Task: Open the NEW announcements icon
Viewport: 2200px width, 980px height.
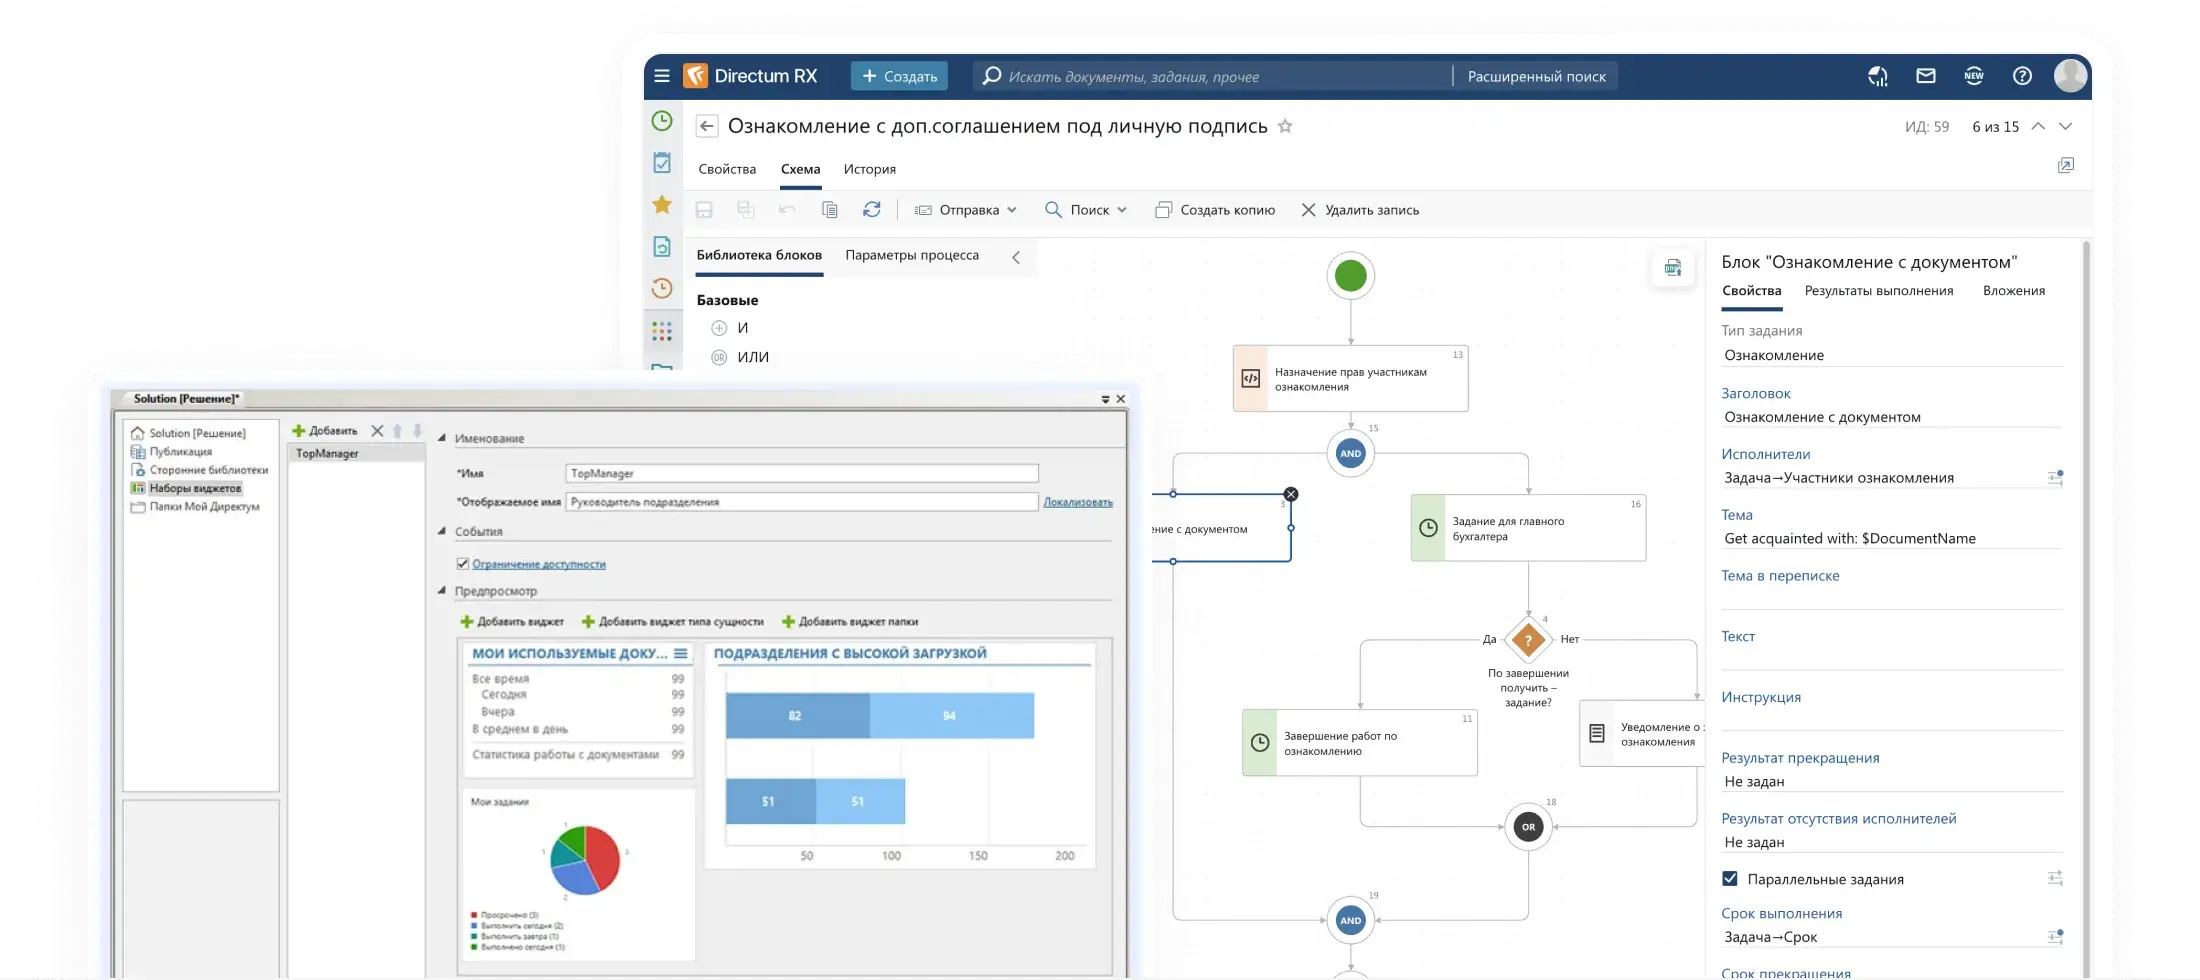Action: (x=1973, y=76)
